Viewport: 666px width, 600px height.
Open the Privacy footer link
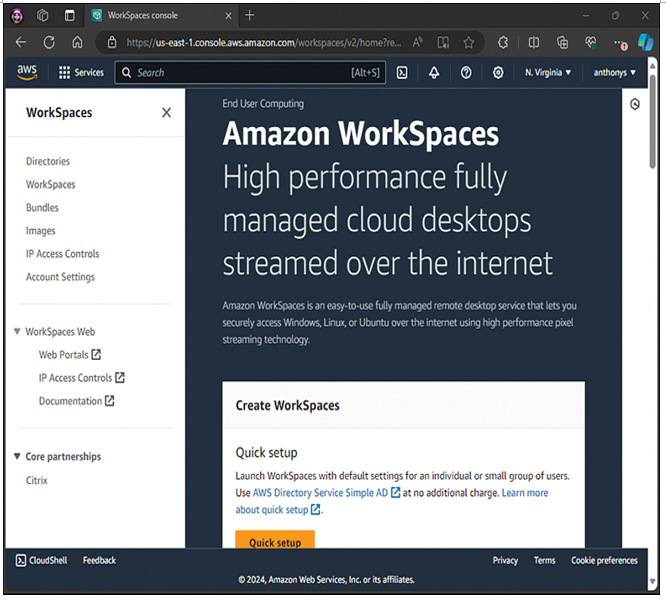505,561
